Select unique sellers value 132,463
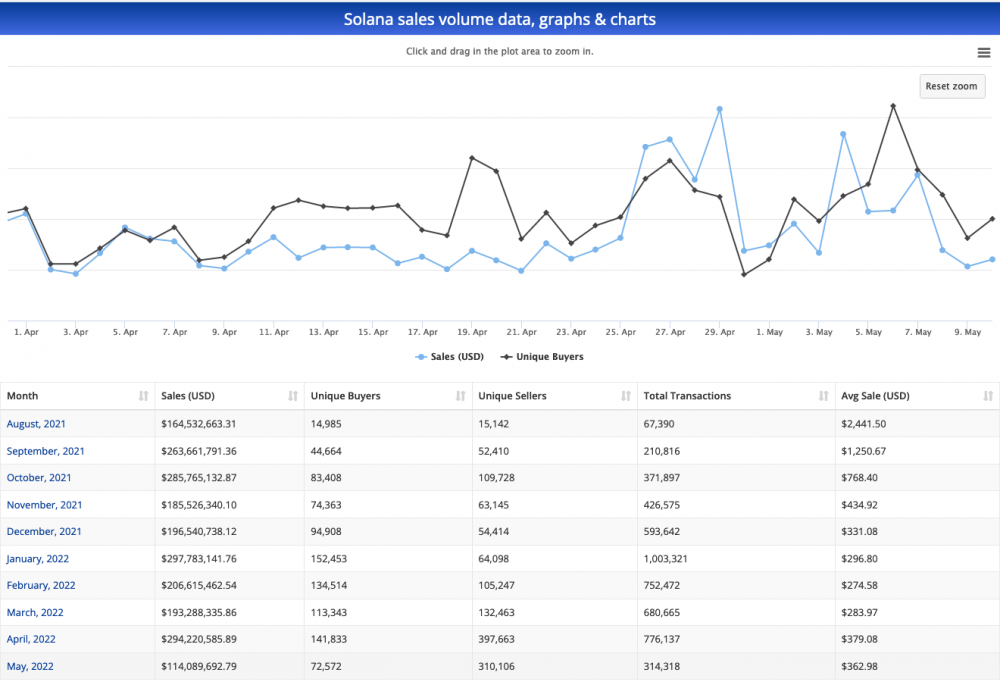The width and height of the screenshot is (1000, 682). [x=496, y=612]
